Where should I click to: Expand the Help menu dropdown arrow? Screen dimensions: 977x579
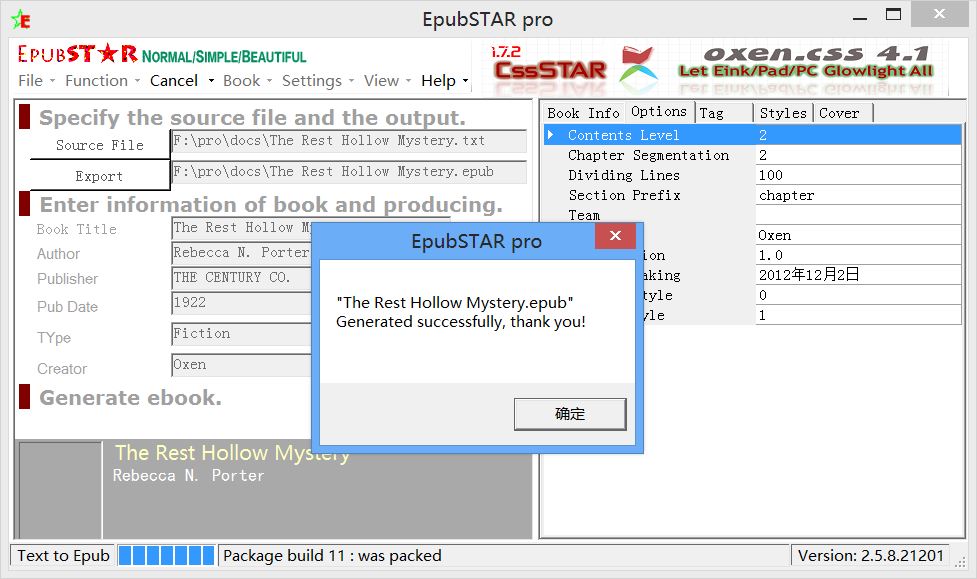465,81
